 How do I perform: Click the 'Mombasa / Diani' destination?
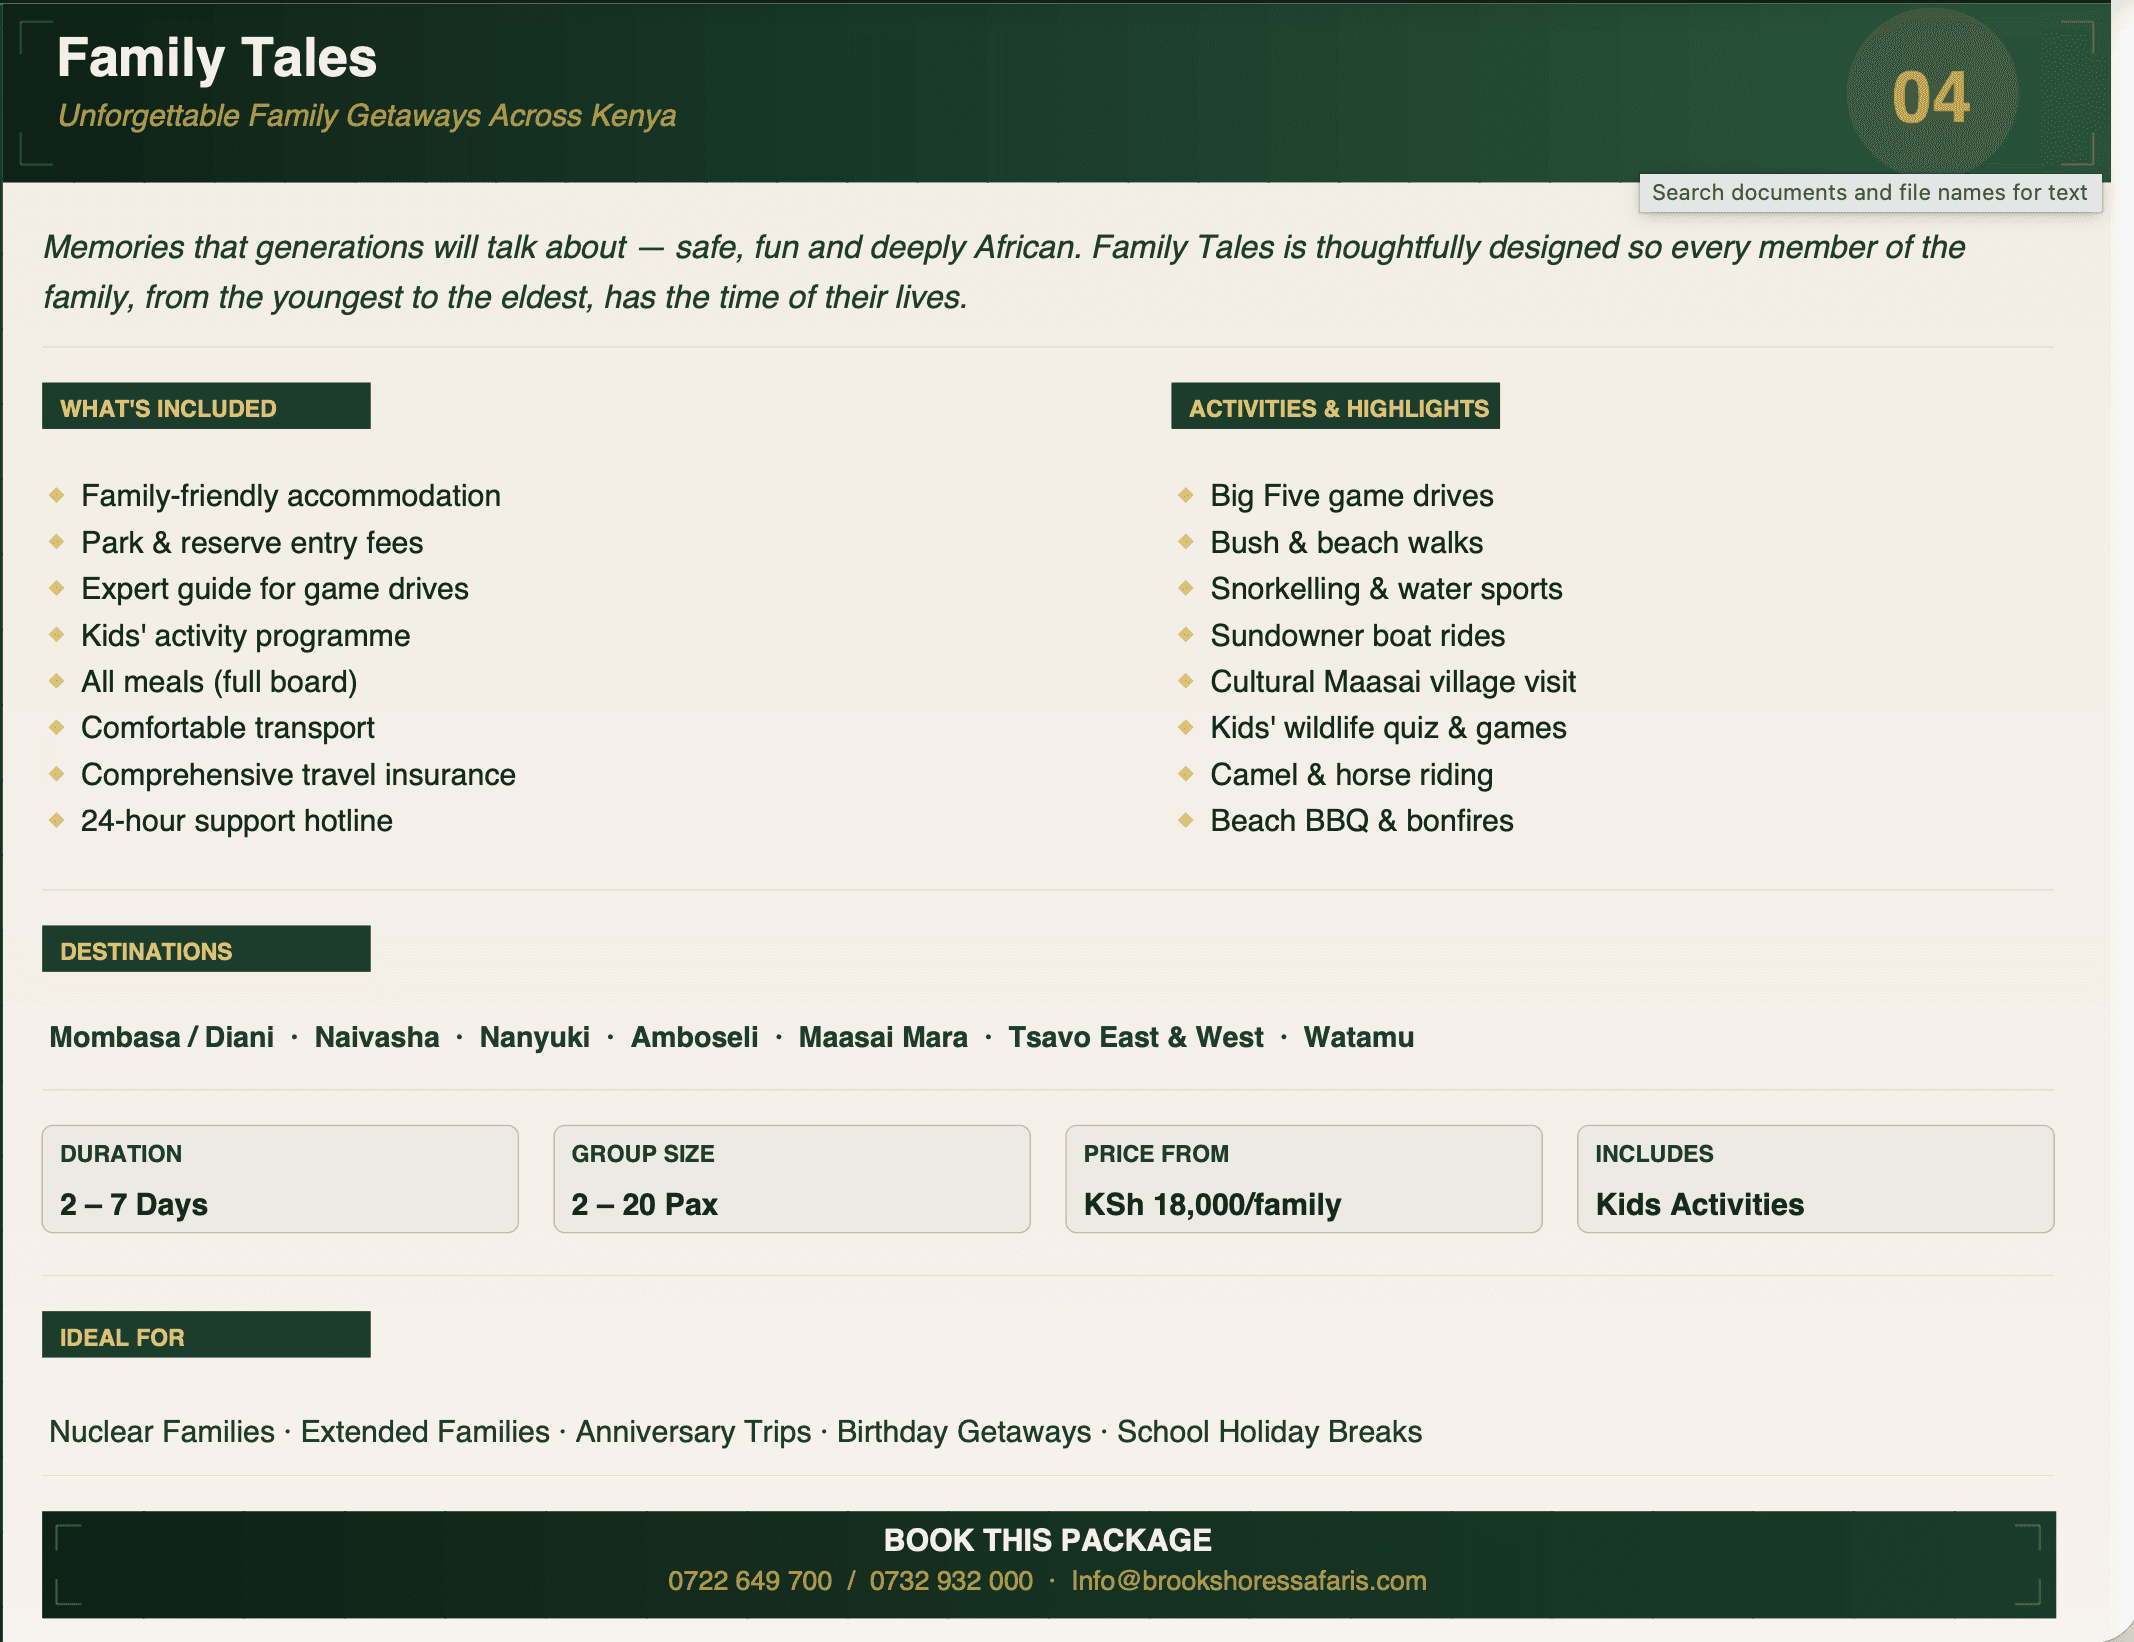pyautogui.click(x=162, y=1037)
